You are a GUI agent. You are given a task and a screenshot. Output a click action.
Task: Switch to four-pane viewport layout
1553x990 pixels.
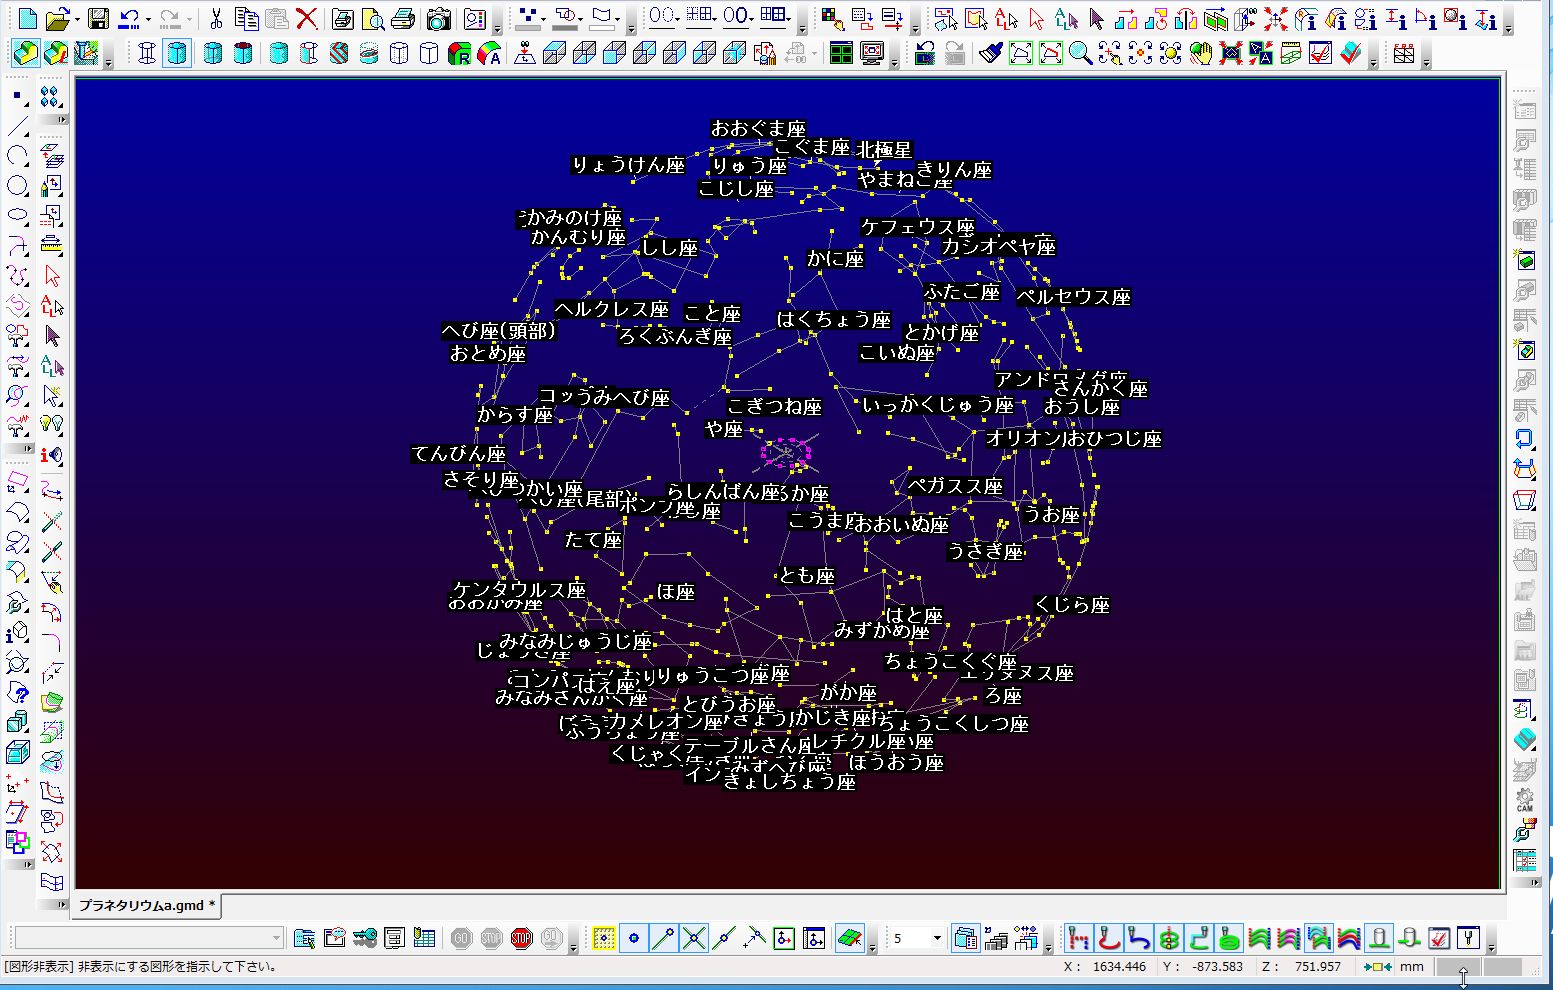[x=841, y=53]
